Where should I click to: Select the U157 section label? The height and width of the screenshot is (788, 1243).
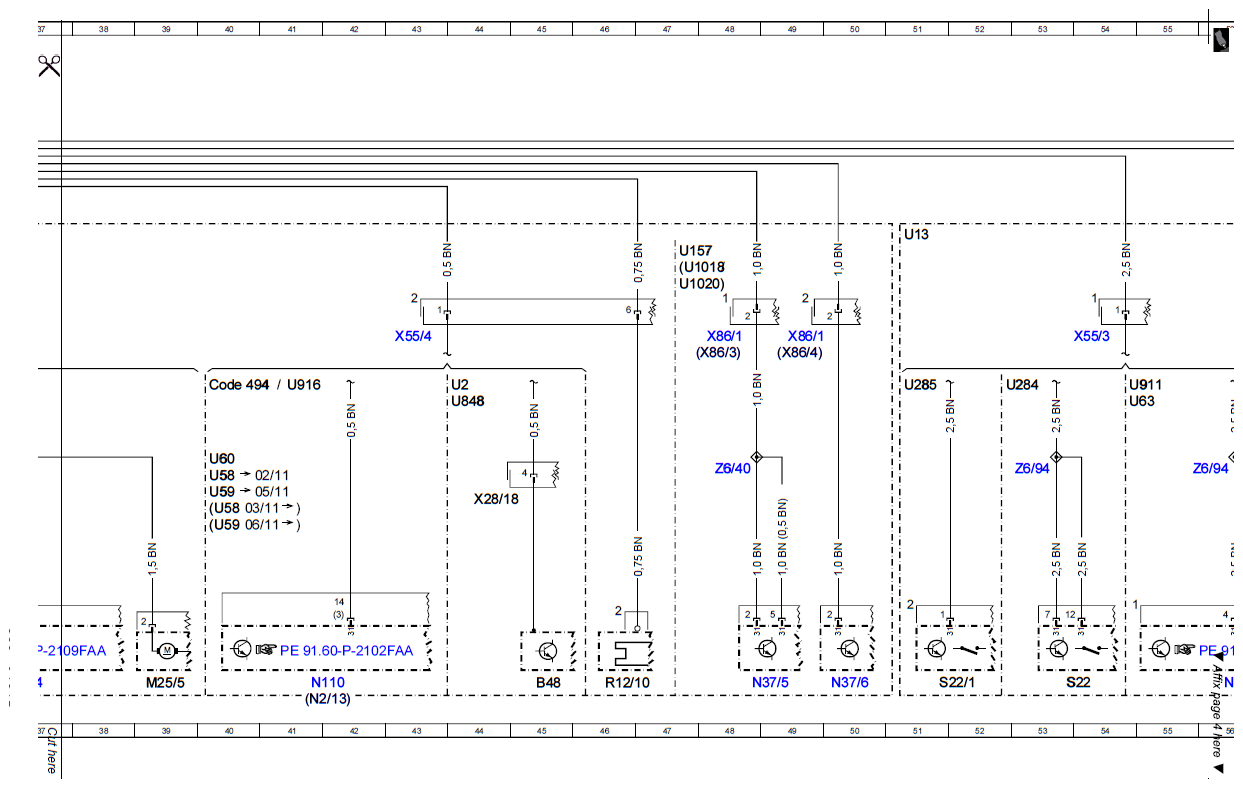pyautogui.click(x=697, y=250)
